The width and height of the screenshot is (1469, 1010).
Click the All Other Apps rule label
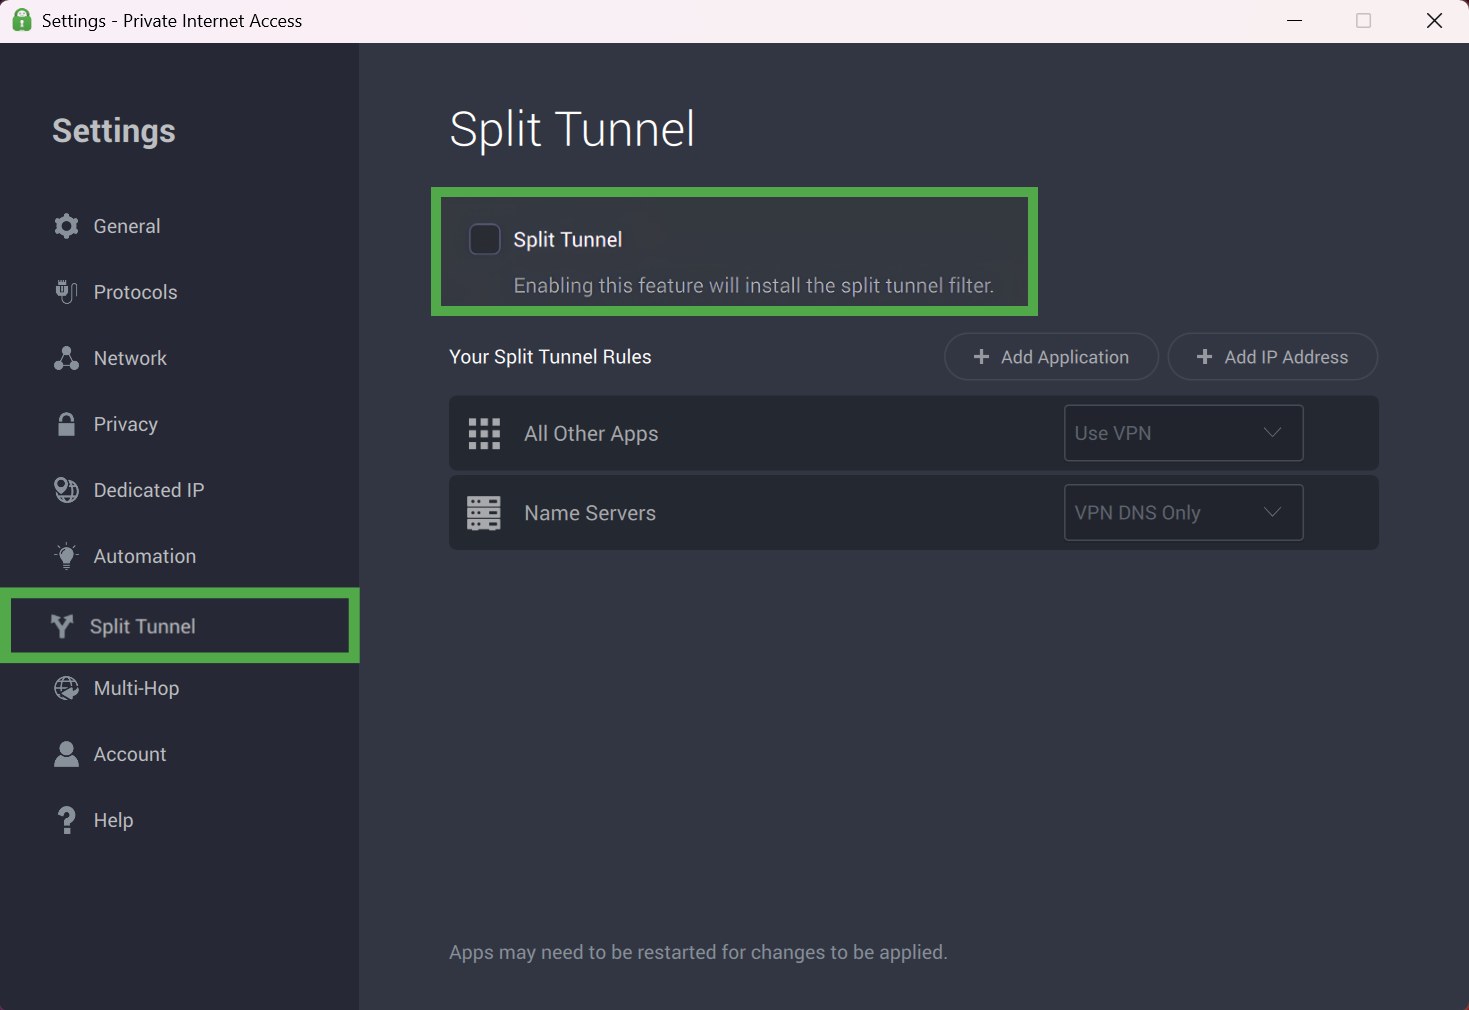(x=591, y=434)
